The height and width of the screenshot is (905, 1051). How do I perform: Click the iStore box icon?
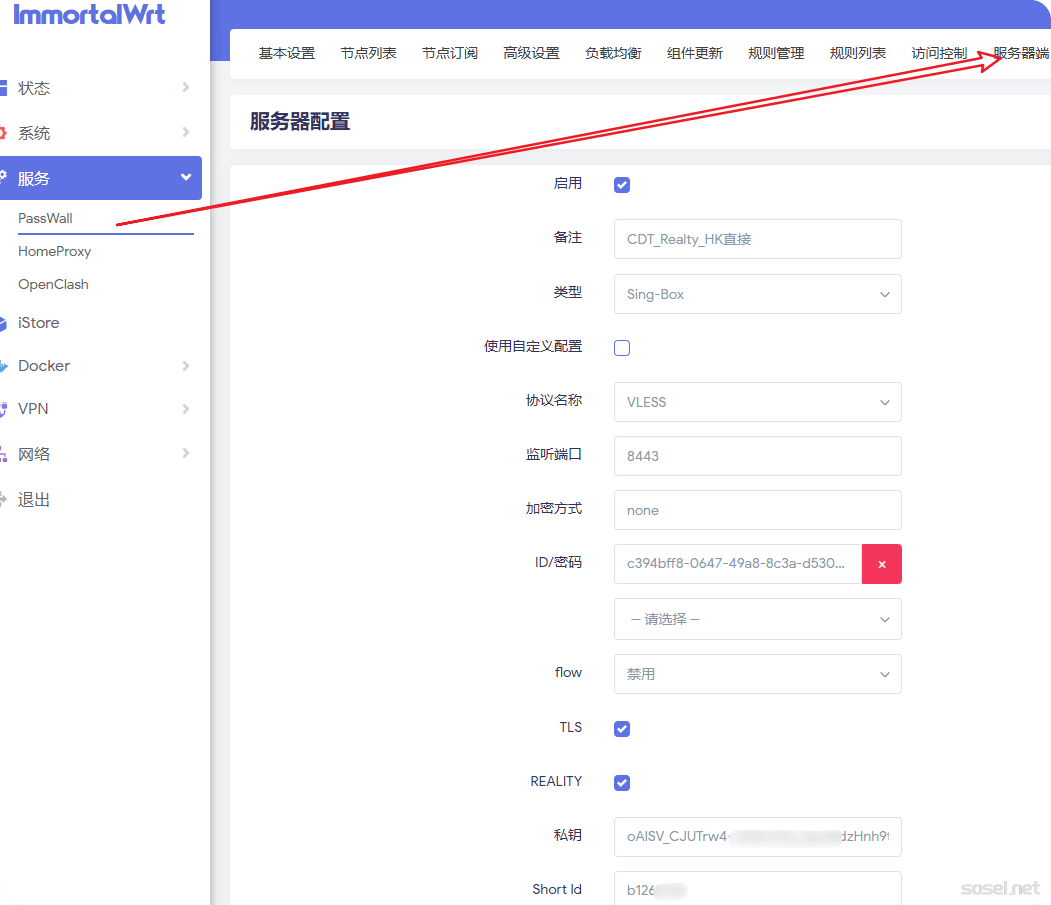coord(3,323)
